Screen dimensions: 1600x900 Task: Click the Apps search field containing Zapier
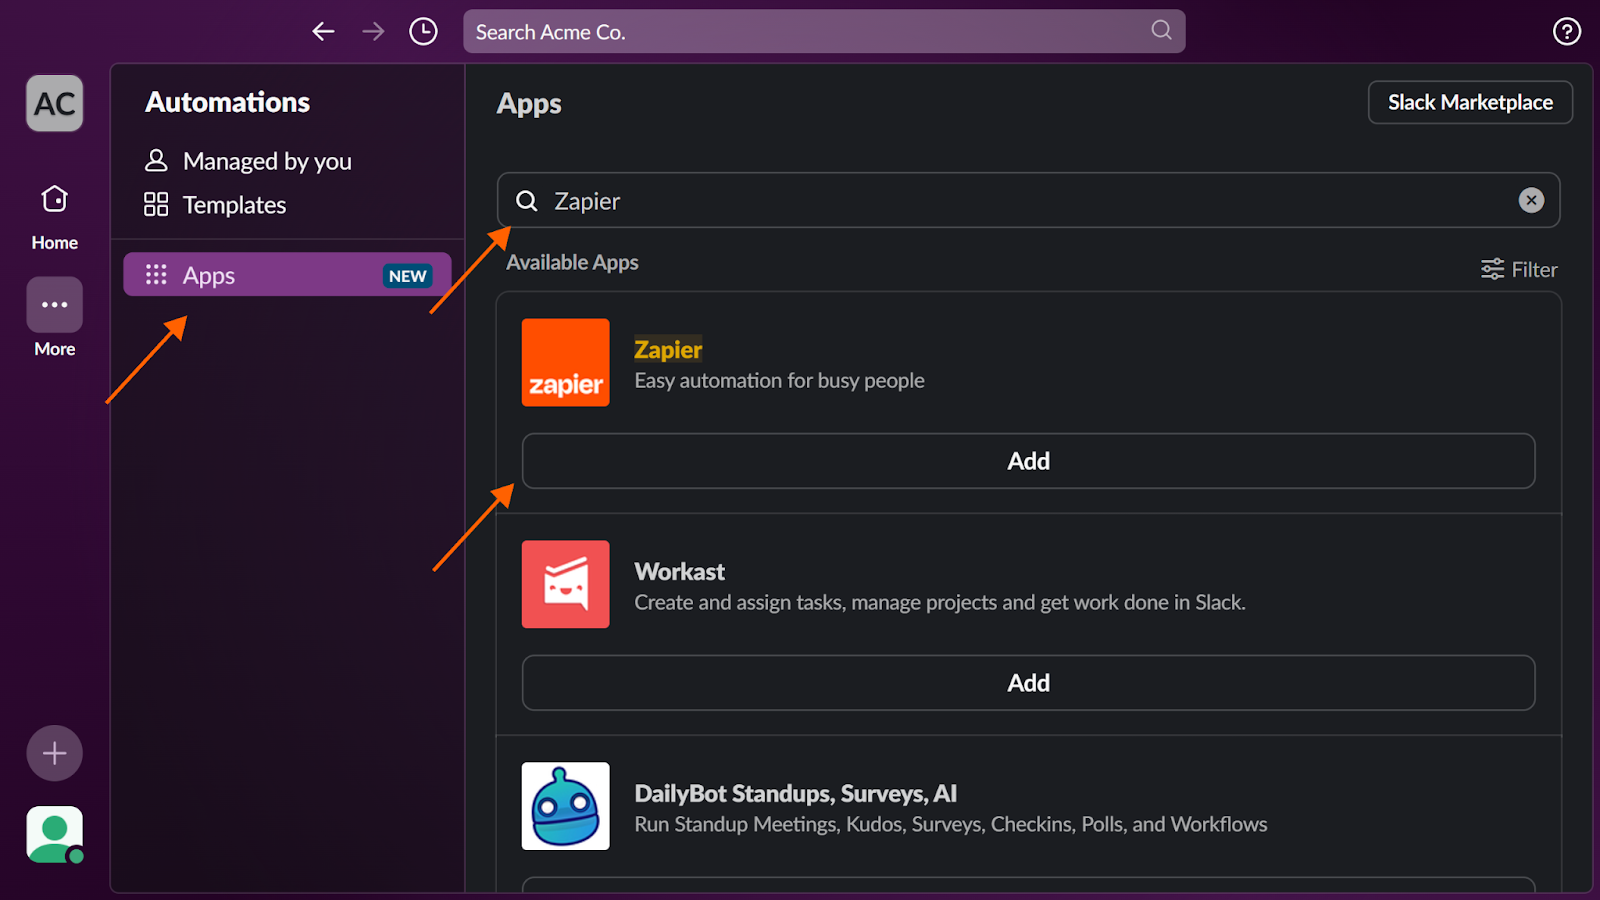tap(1028, 200)
